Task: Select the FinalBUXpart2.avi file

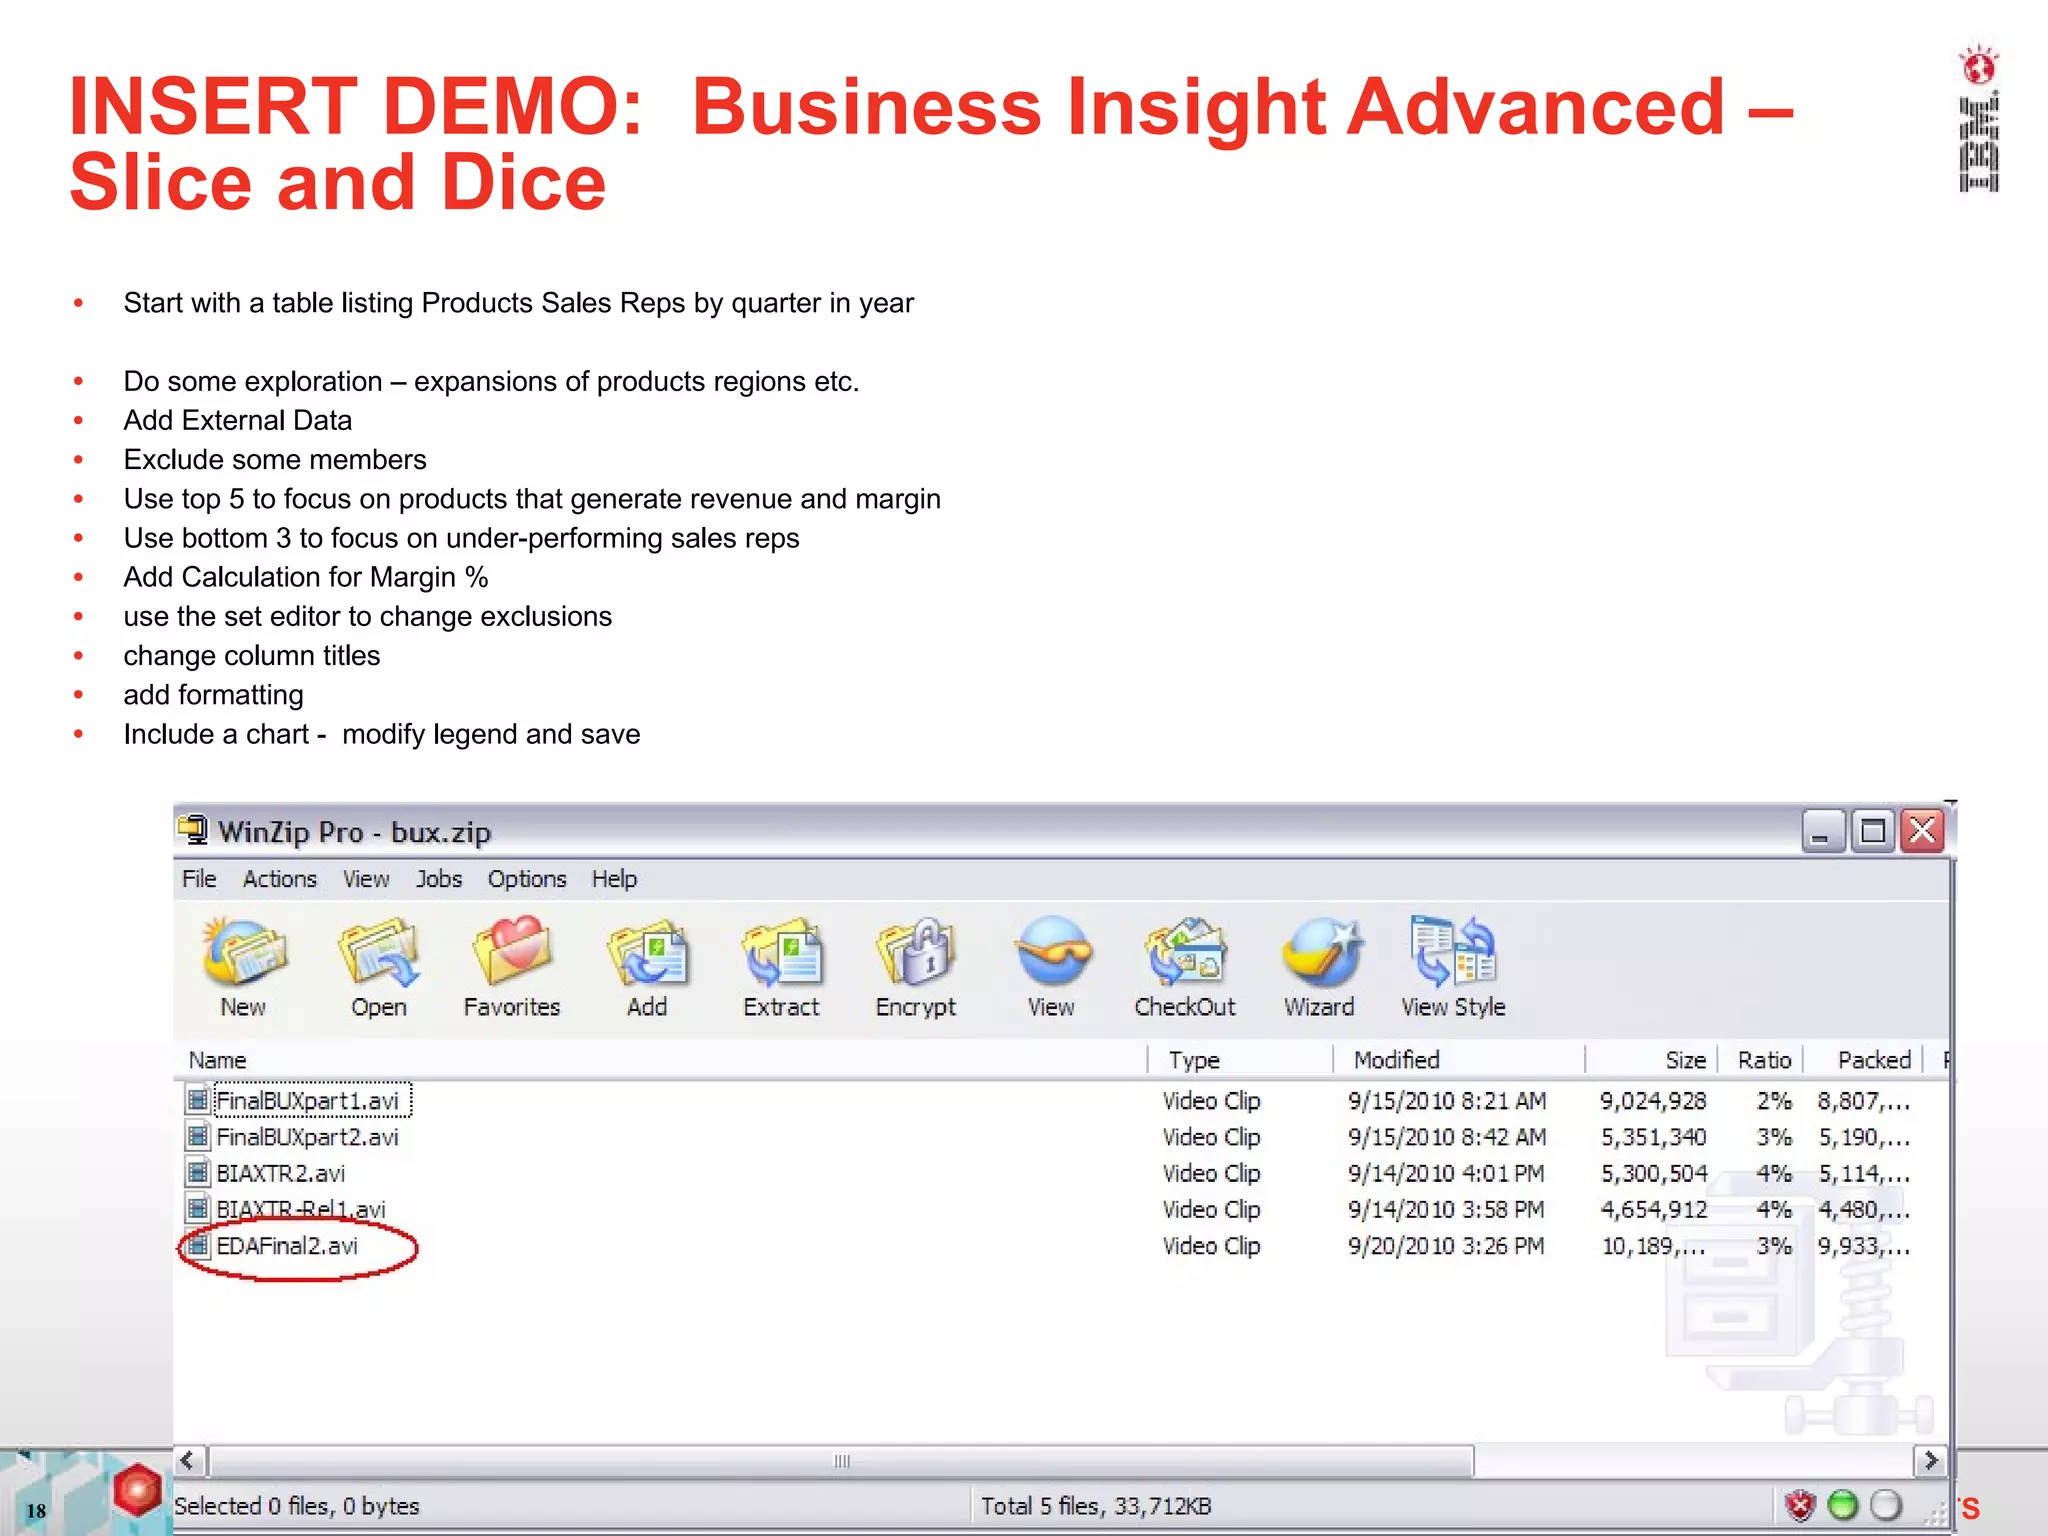Action: point(308,1137)
